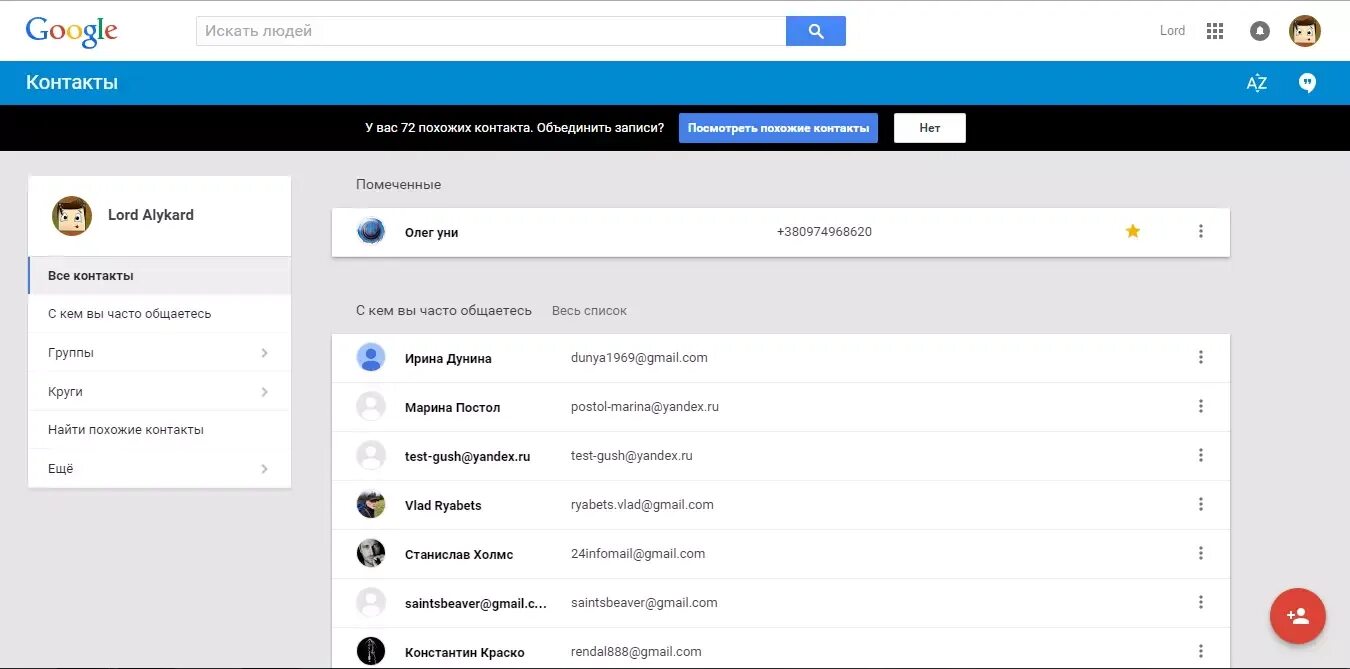This screenshot has height=669, width=1350.
Task: Click Vlad Ryabets' avatar photo
Action: pos(371,504)
